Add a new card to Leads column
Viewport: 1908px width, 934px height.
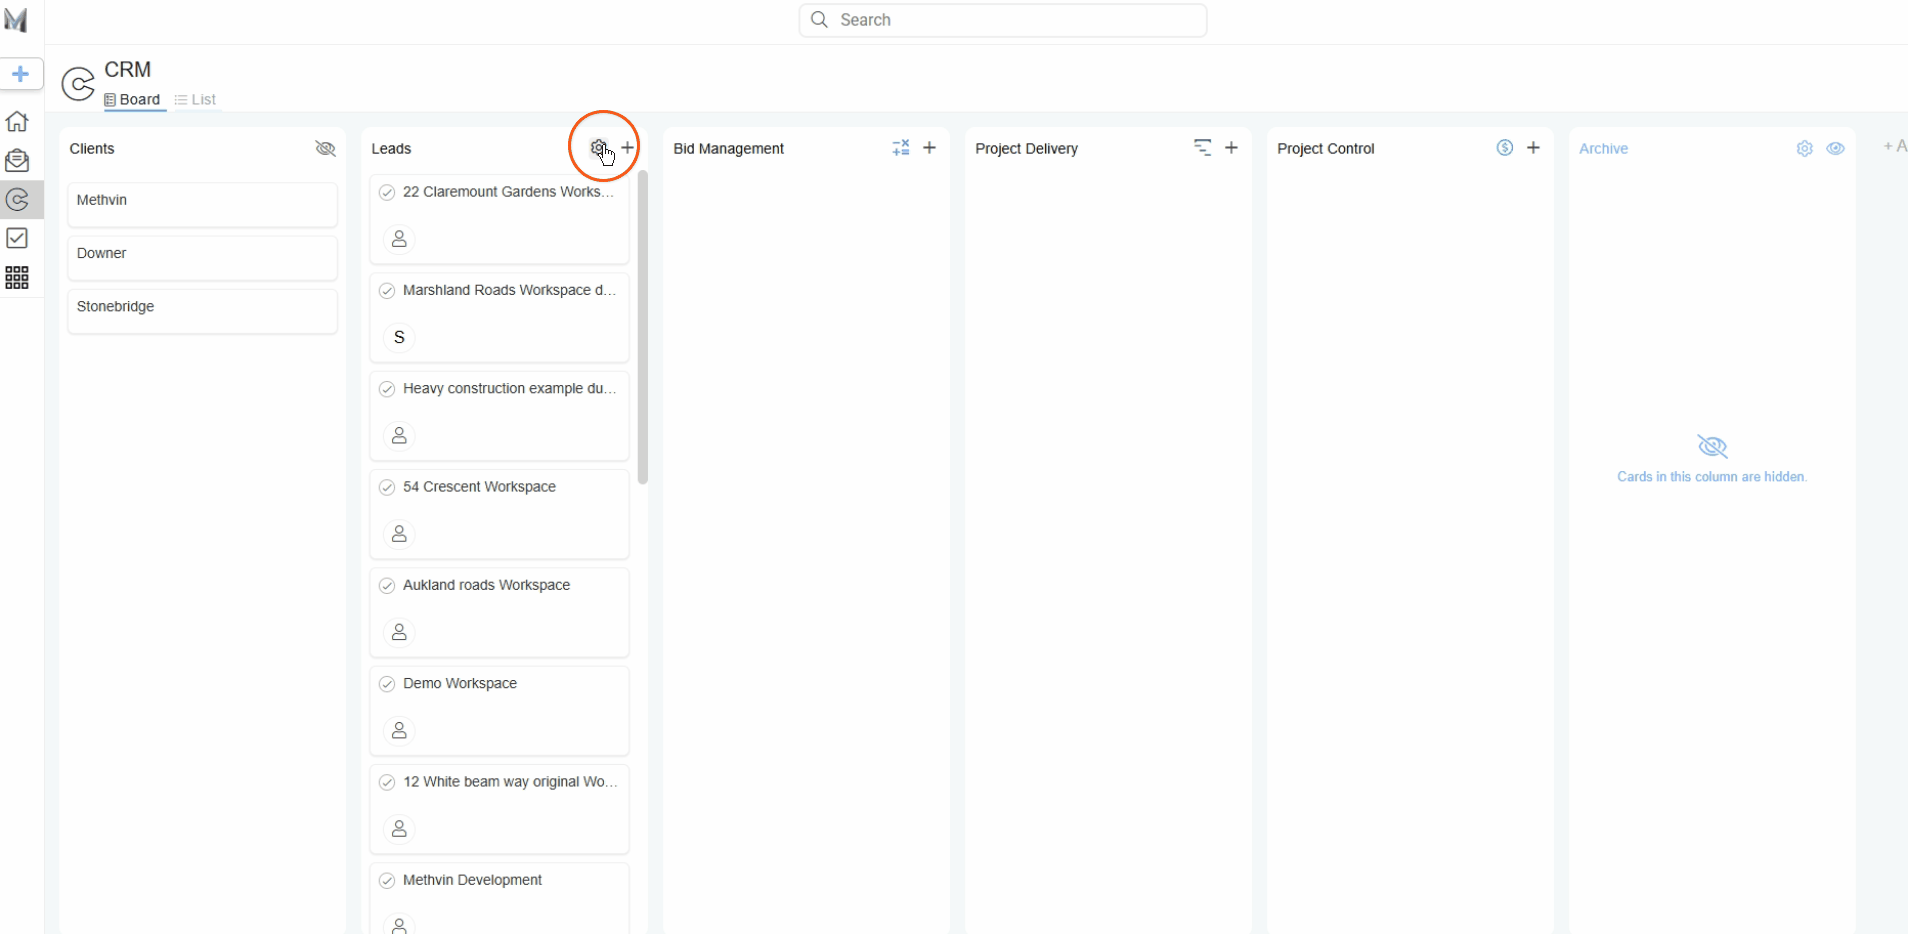[628, 148]
